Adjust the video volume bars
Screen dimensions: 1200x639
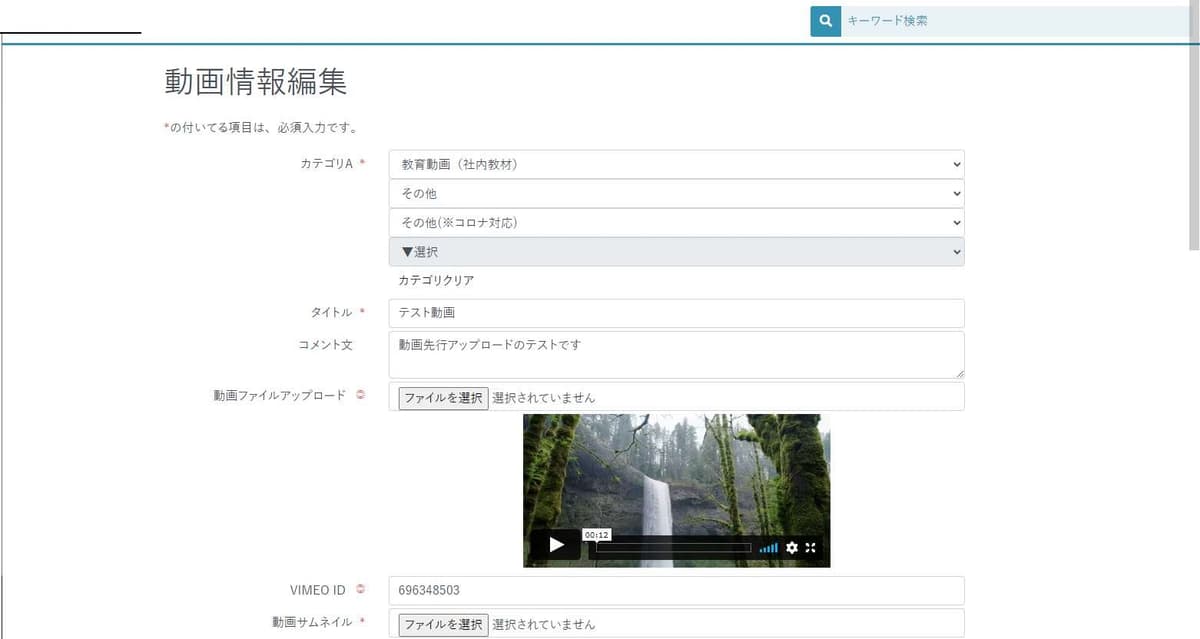769,548
